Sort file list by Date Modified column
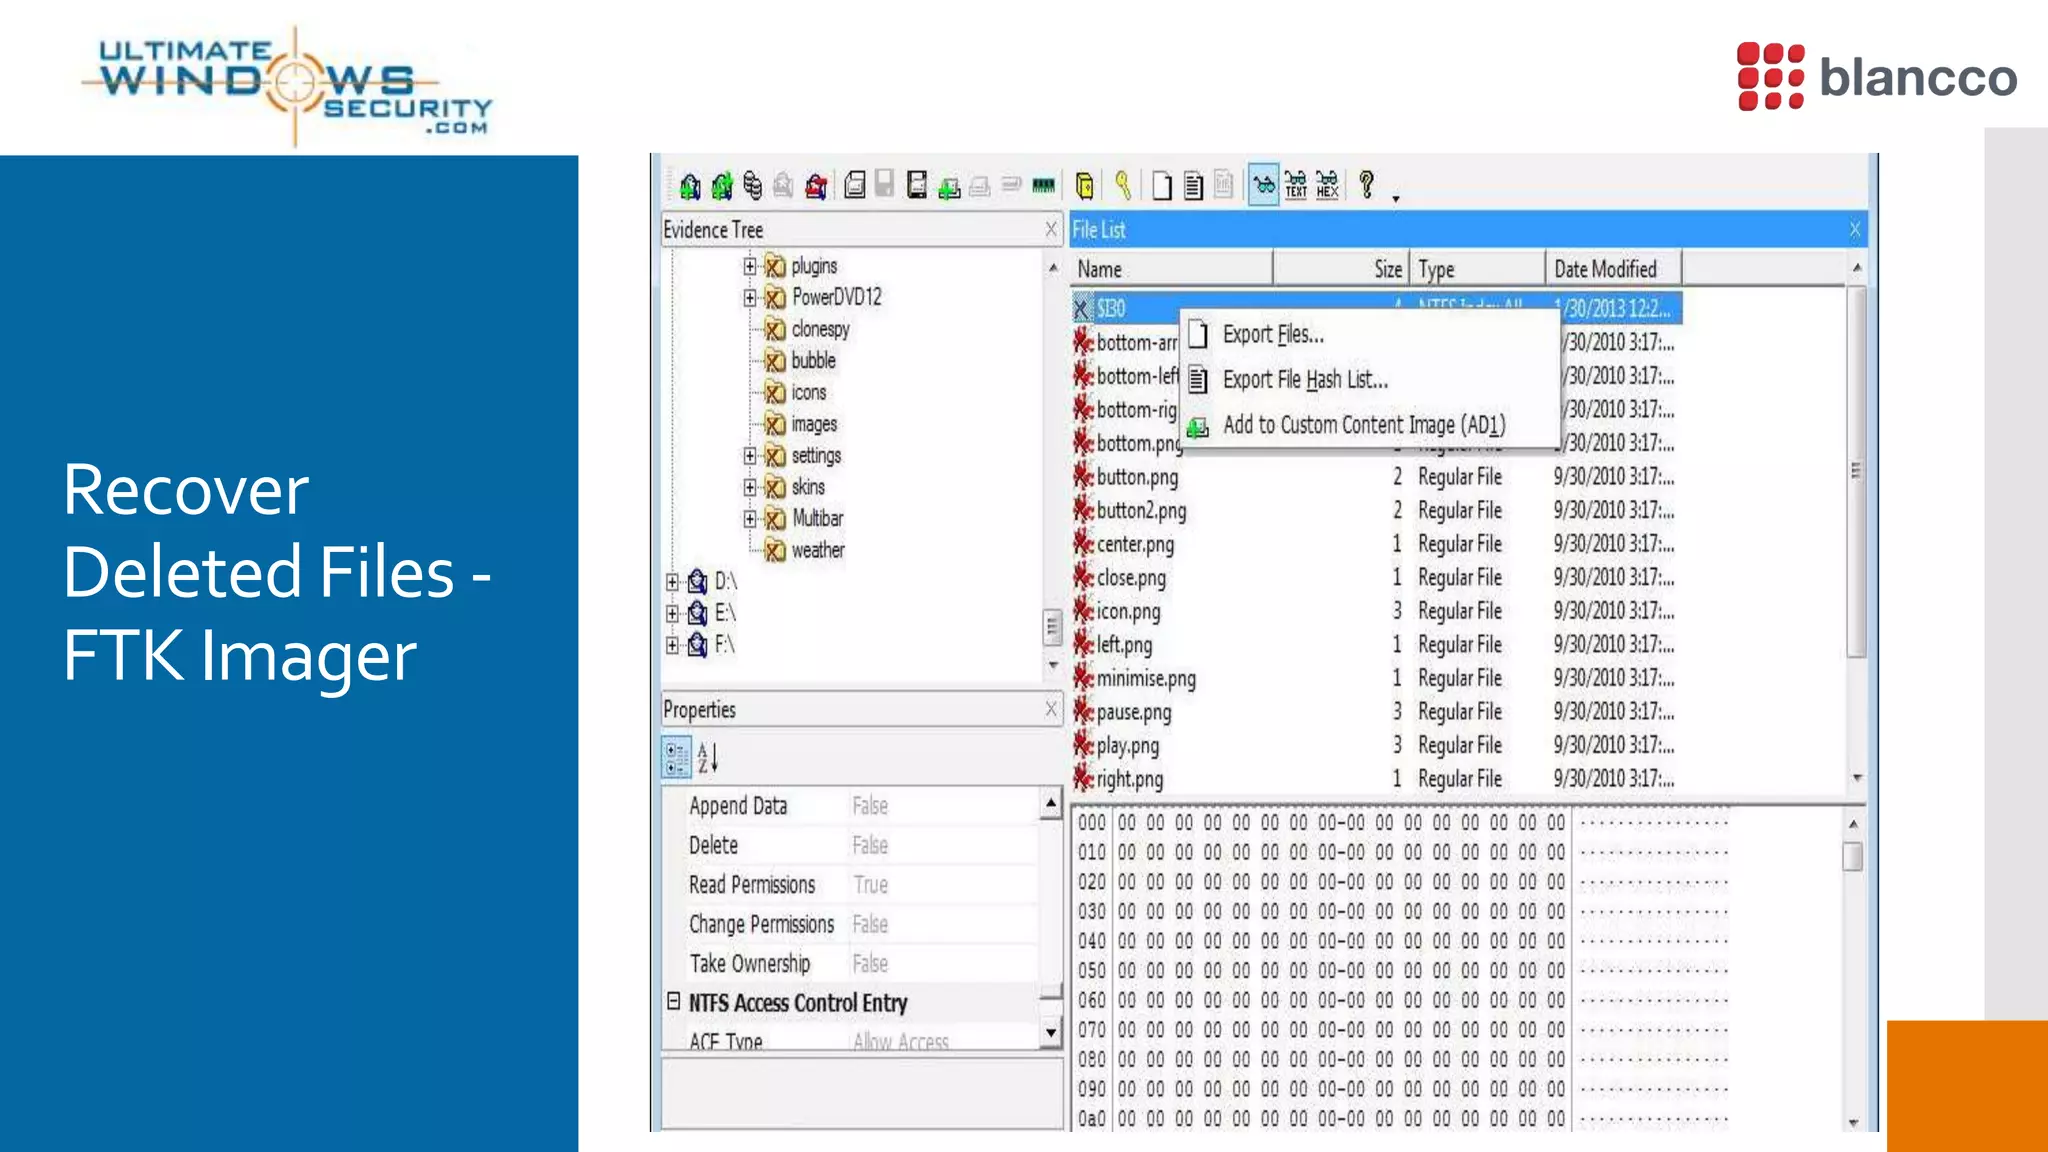This screenshot has width=2048, height=1152. (1614, 269)
